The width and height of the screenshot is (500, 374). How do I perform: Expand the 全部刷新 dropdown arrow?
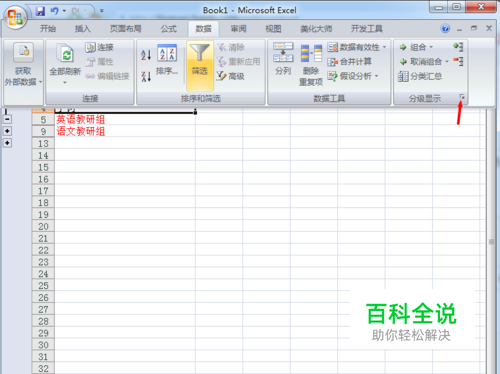[x=65, y=82]
